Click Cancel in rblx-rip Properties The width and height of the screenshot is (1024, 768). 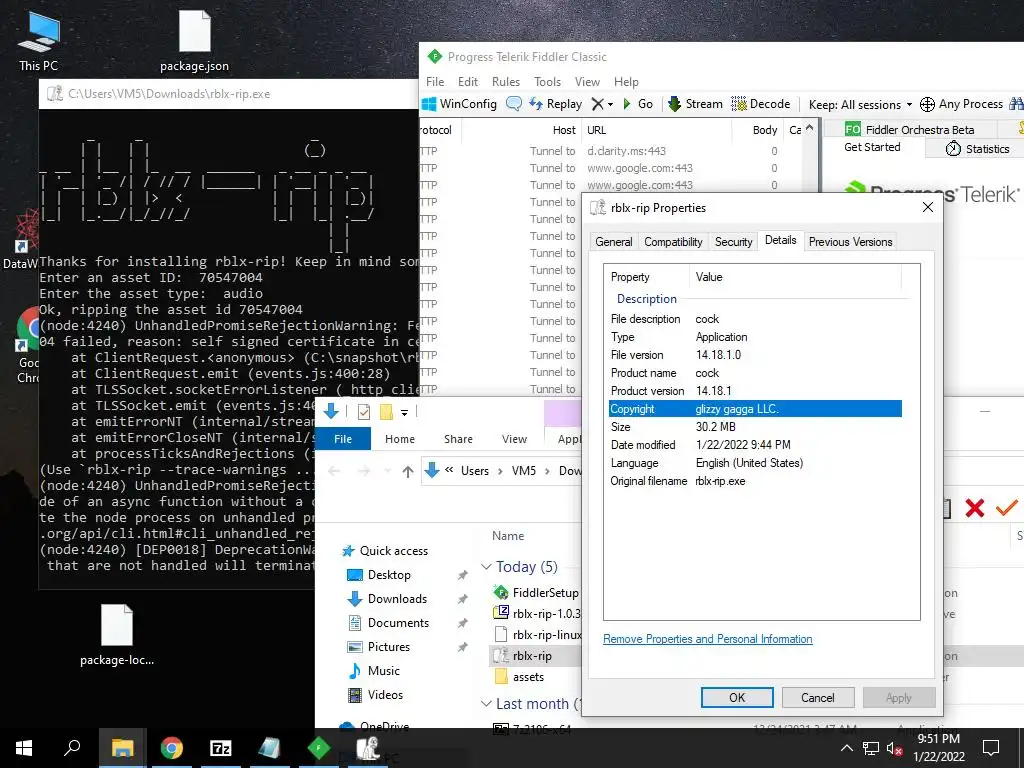pyautogui.click(x=818, y=697)
